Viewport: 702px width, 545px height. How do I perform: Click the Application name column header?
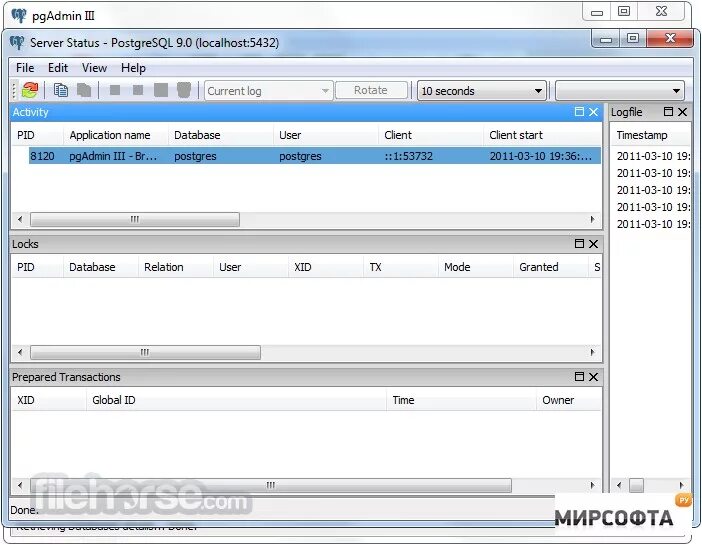[x=116, y=135]
